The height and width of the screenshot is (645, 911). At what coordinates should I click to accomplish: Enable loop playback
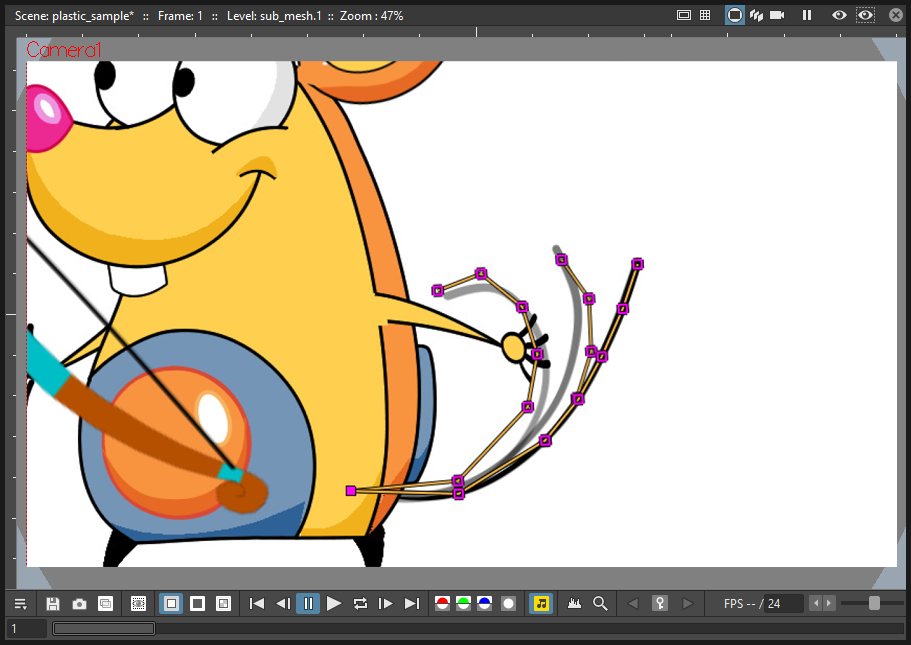pos(360,604)
